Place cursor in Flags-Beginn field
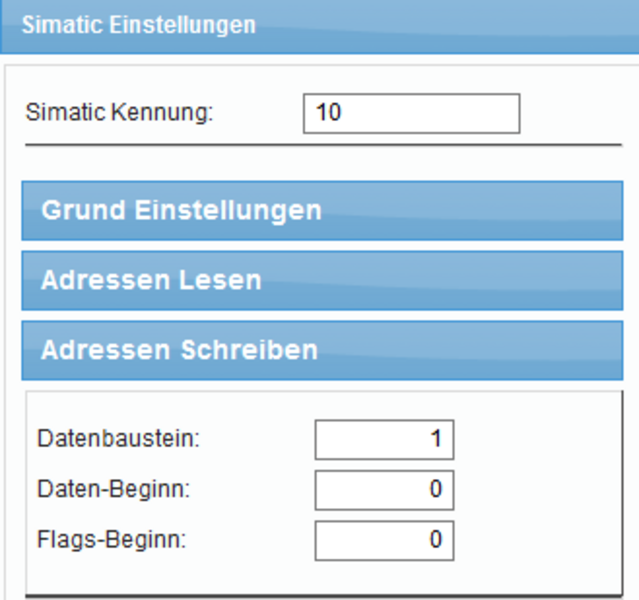 [384, 541]
